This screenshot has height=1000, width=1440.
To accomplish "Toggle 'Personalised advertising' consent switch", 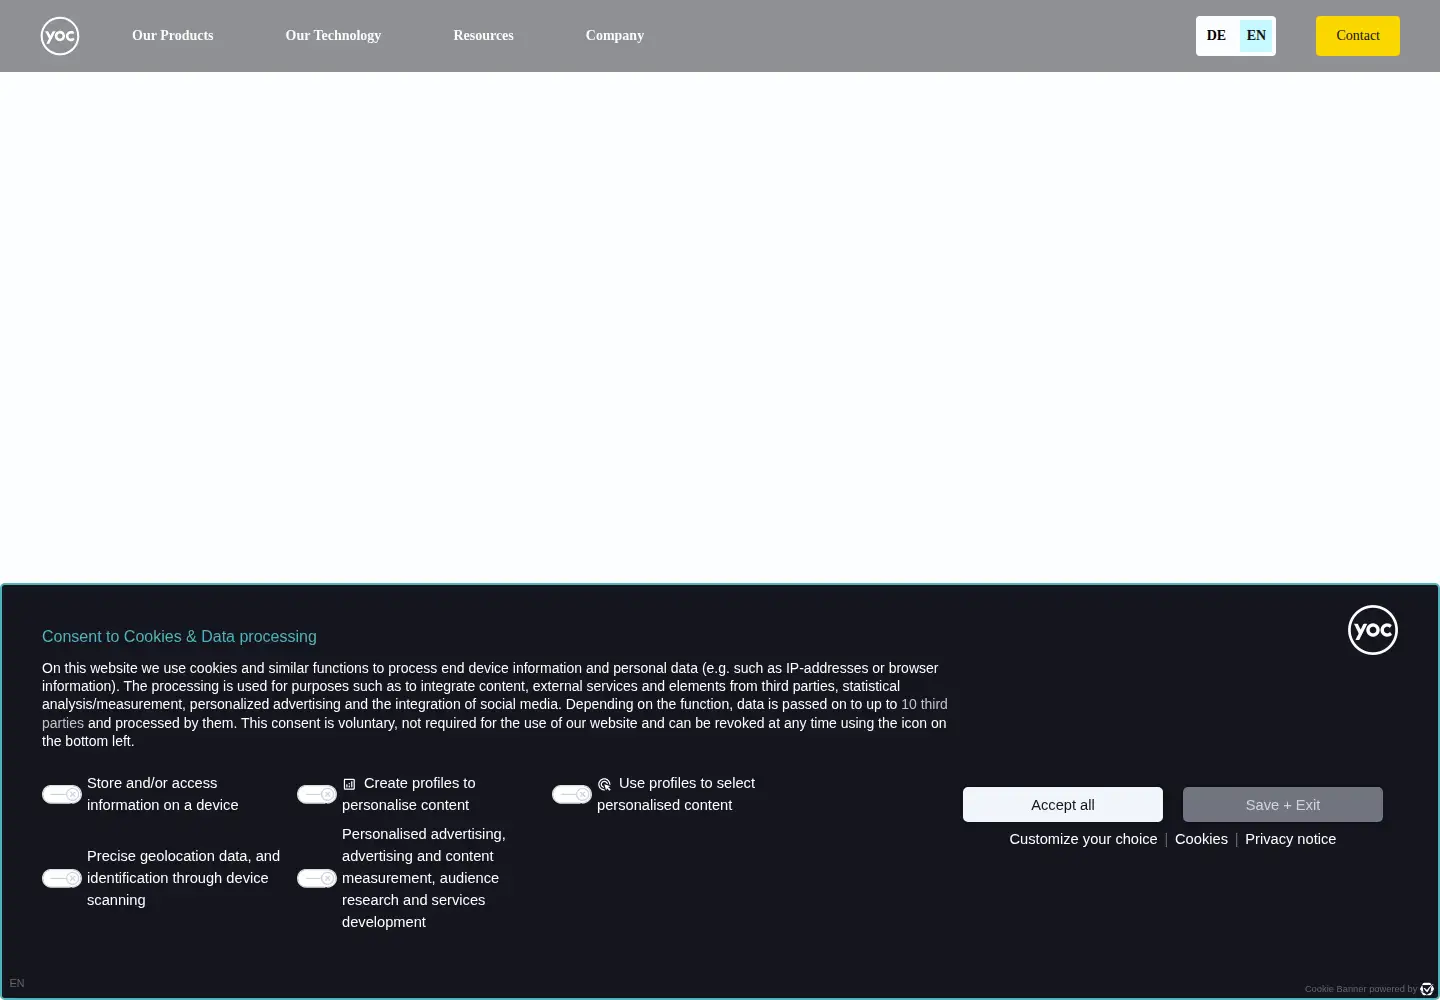I will tap(317, 878).
